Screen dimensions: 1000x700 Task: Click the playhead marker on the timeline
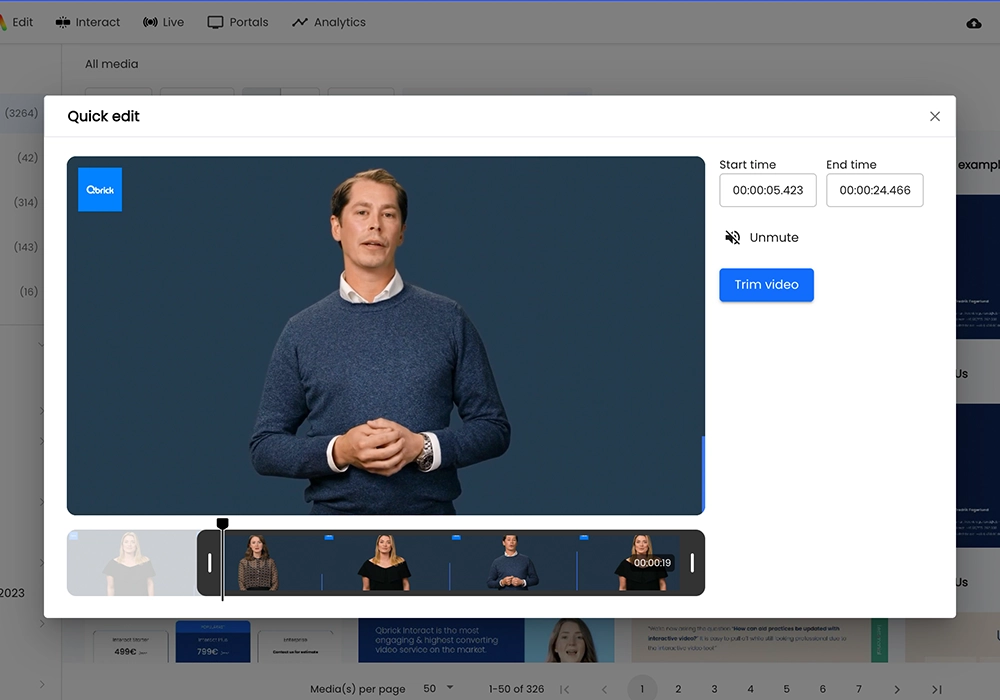point(223,525)
